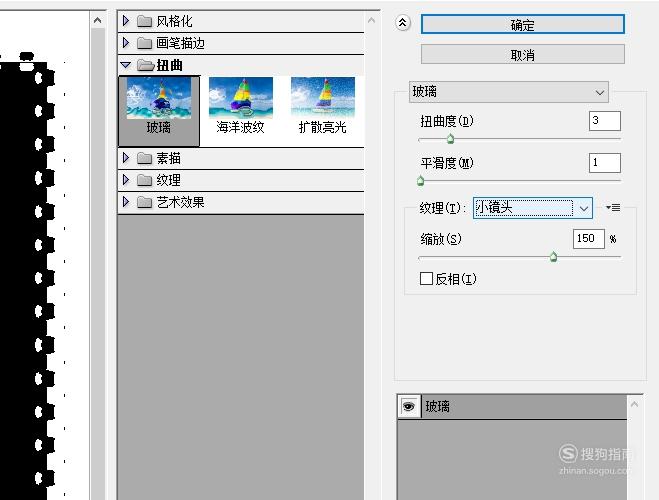Enable the 反相 checkbox
This screenshot has width=659, height=500.
(427, 278)
